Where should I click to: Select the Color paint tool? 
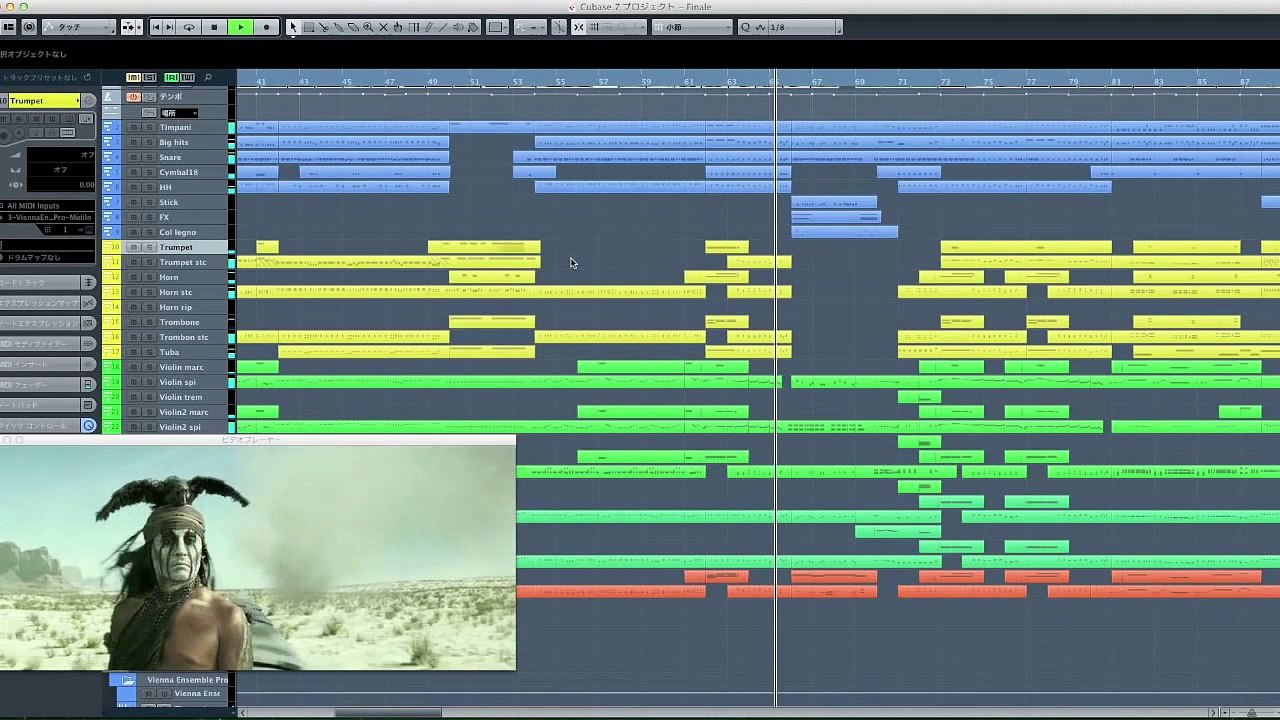[x=473, y=27]
